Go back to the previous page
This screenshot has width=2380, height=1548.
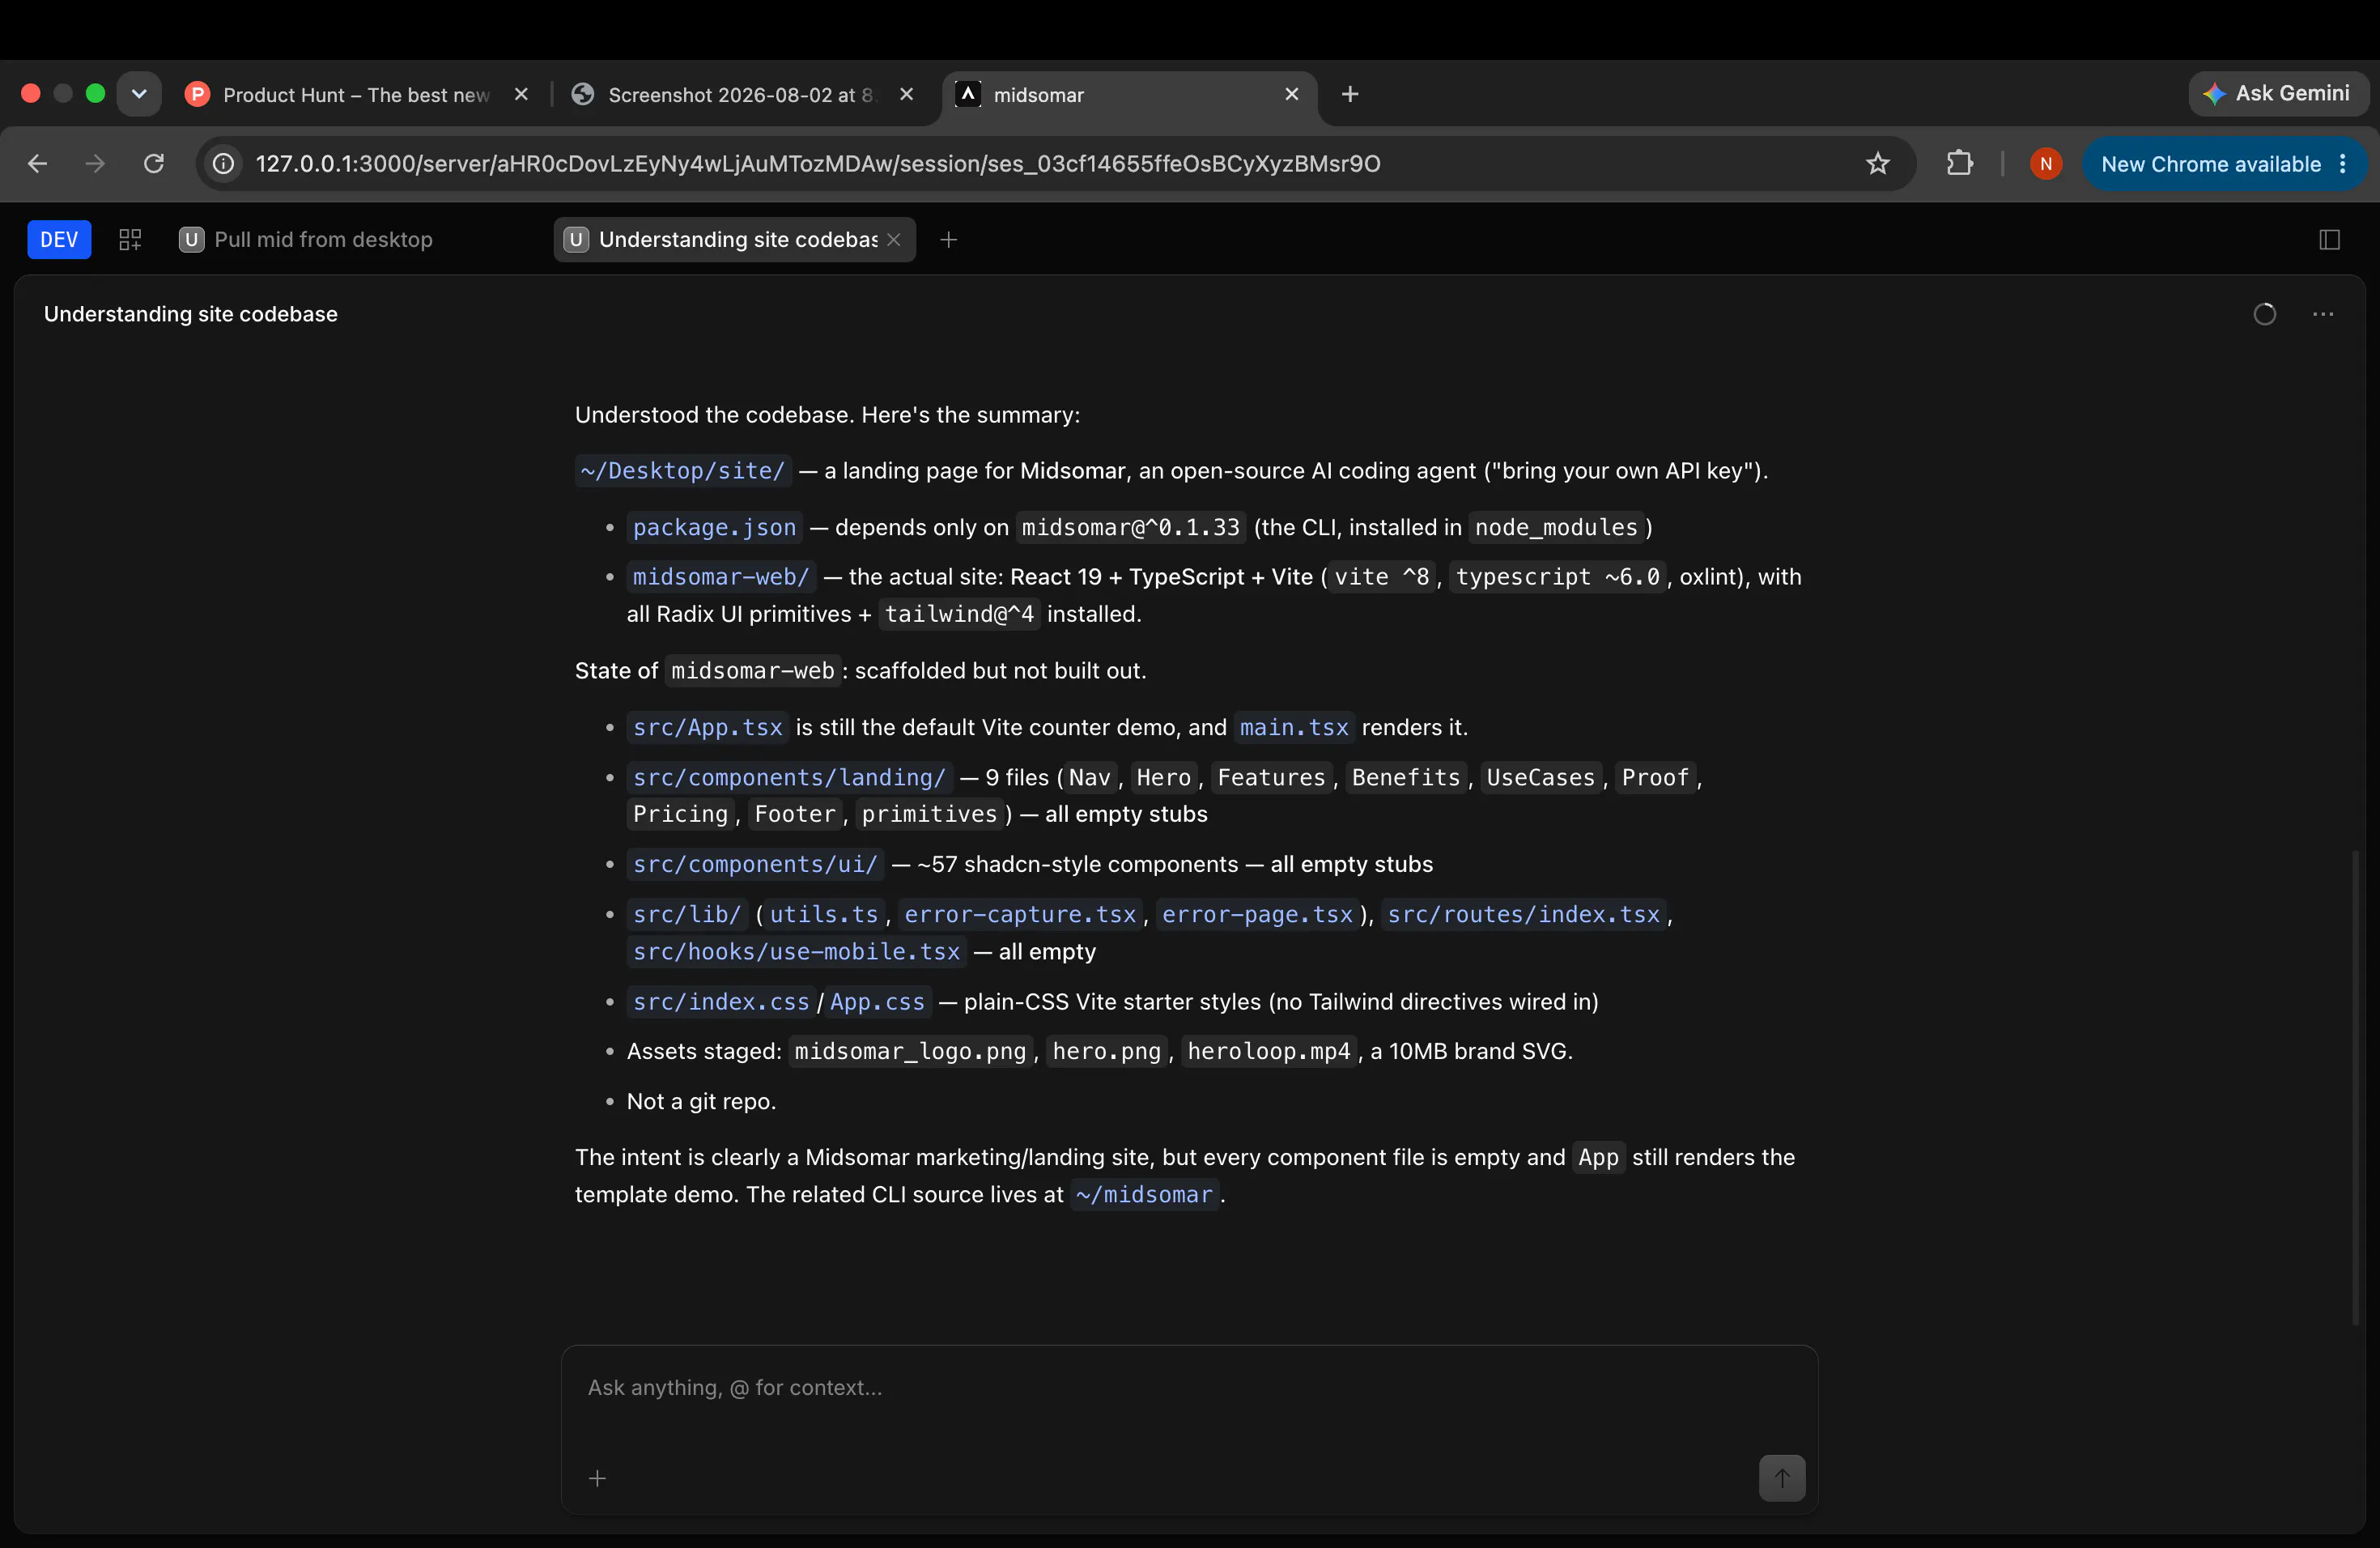[38, 164]
